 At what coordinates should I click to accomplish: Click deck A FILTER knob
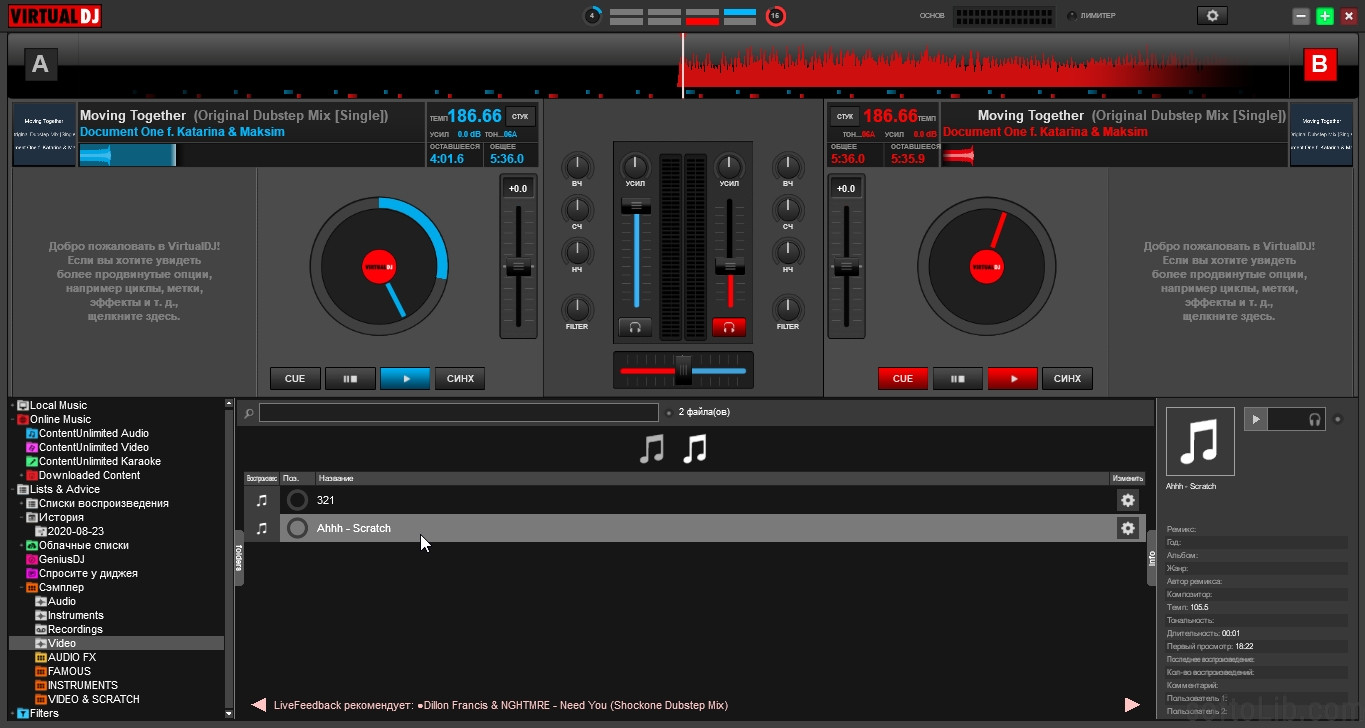pyautogui.click(x=577, y=308)
